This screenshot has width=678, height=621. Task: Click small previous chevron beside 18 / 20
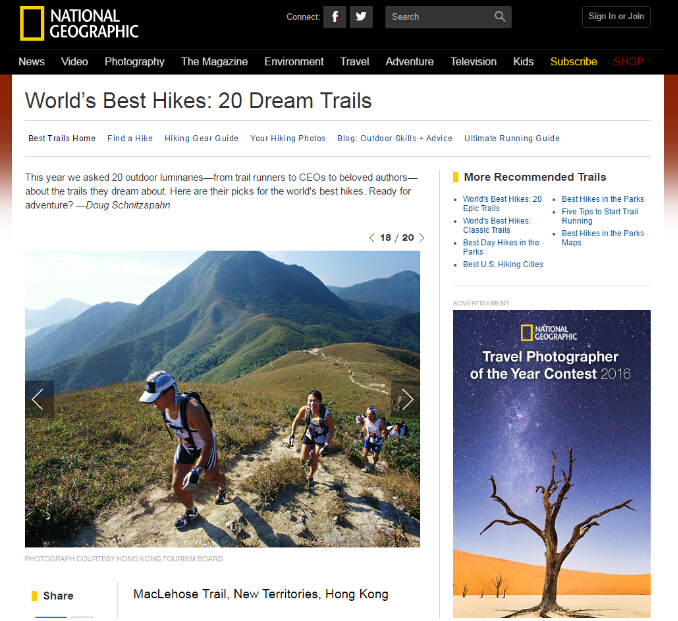click(371, 238)
